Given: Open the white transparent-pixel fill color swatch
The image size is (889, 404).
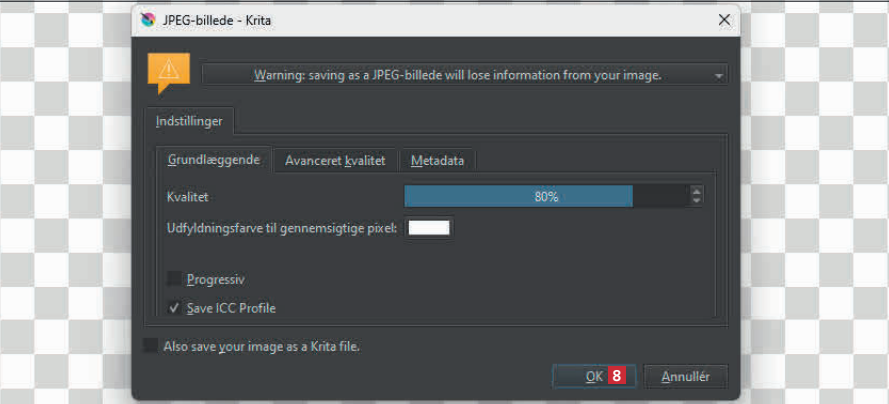Looking at the screenshot, I should point(429,228).
